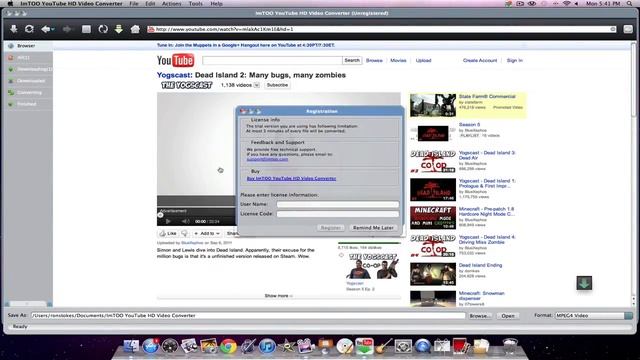The image size is (640, 360).
Task: Click the Save As path field
Action: pyautogui.click(x=248, y=316)
